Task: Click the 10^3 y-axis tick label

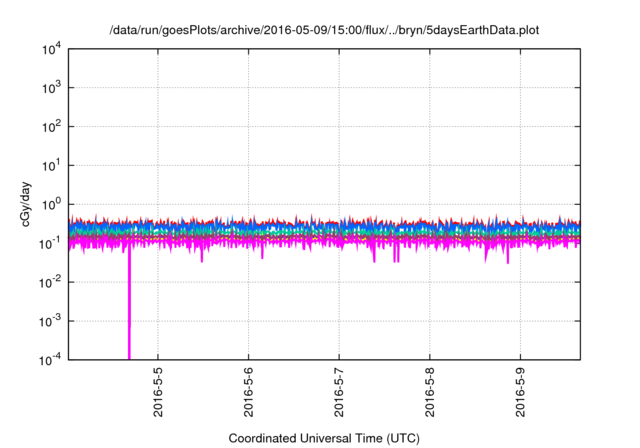Action: coord(51,88)
